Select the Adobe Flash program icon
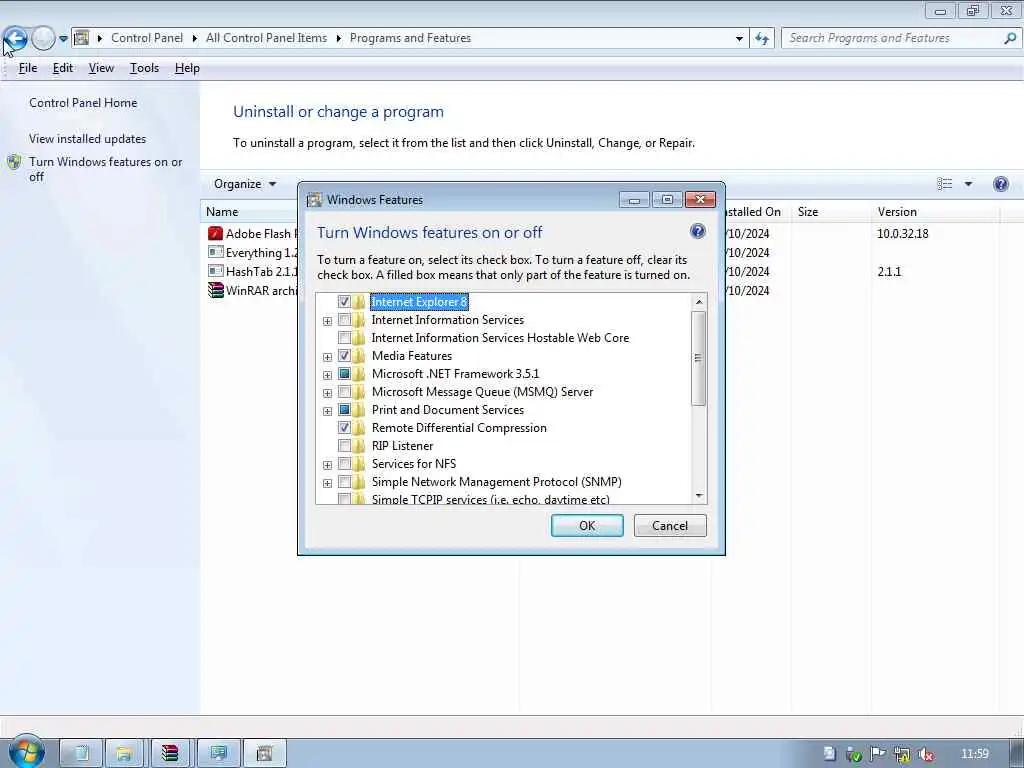This screenshot has width=1024, height=768. point(215,233)
